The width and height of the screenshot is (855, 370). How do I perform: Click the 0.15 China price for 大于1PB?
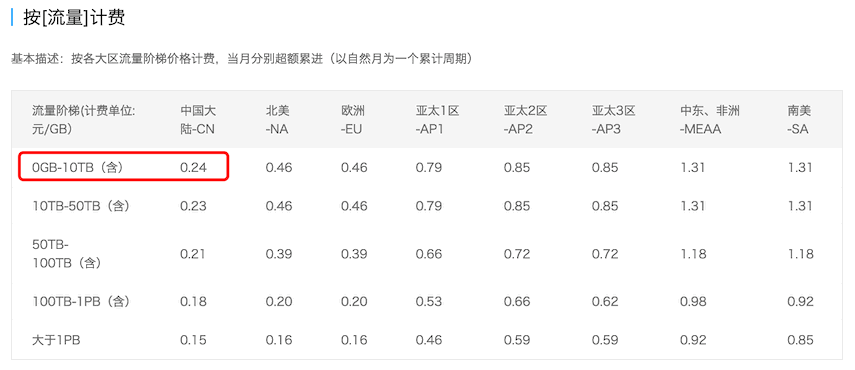pyautogui.click(x=194, y=341)
